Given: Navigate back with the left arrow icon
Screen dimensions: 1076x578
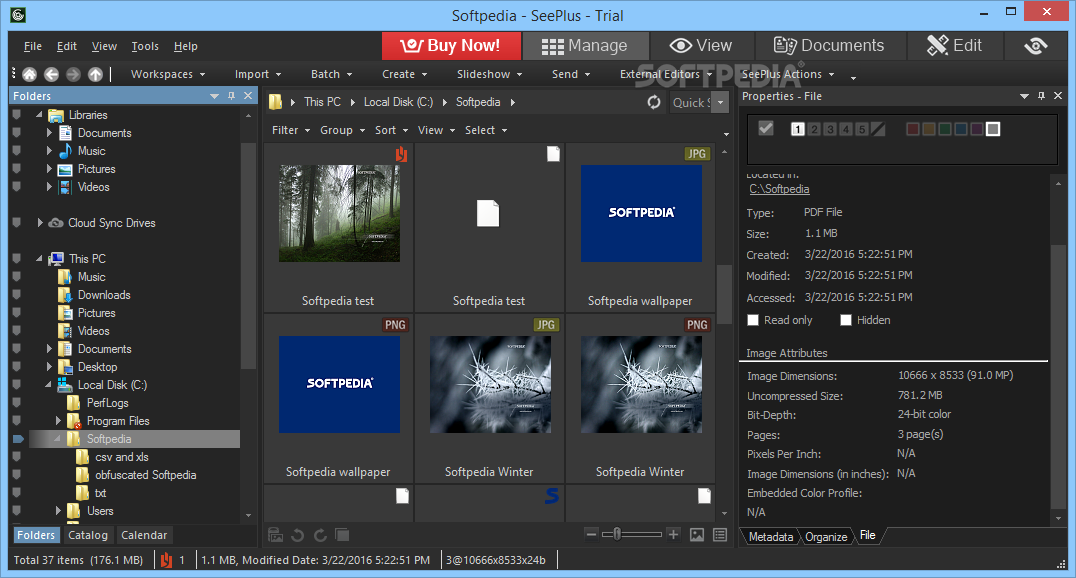Looking at the screenshot, I should pos(51,74).
